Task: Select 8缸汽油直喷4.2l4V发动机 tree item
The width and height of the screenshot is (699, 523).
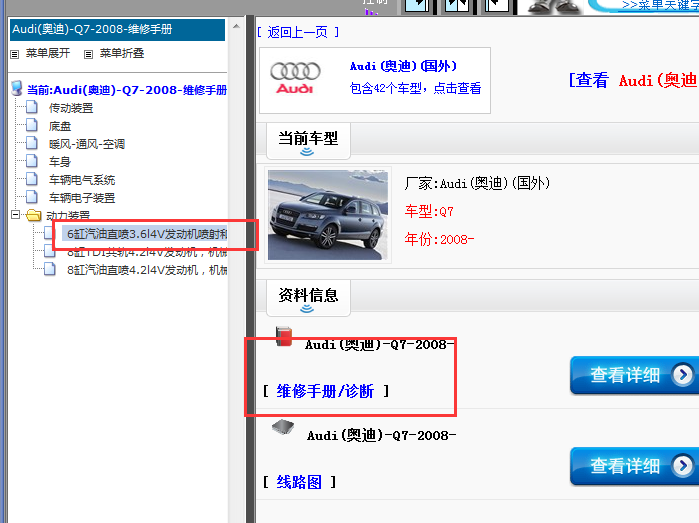Action: [x=147, y=270]
